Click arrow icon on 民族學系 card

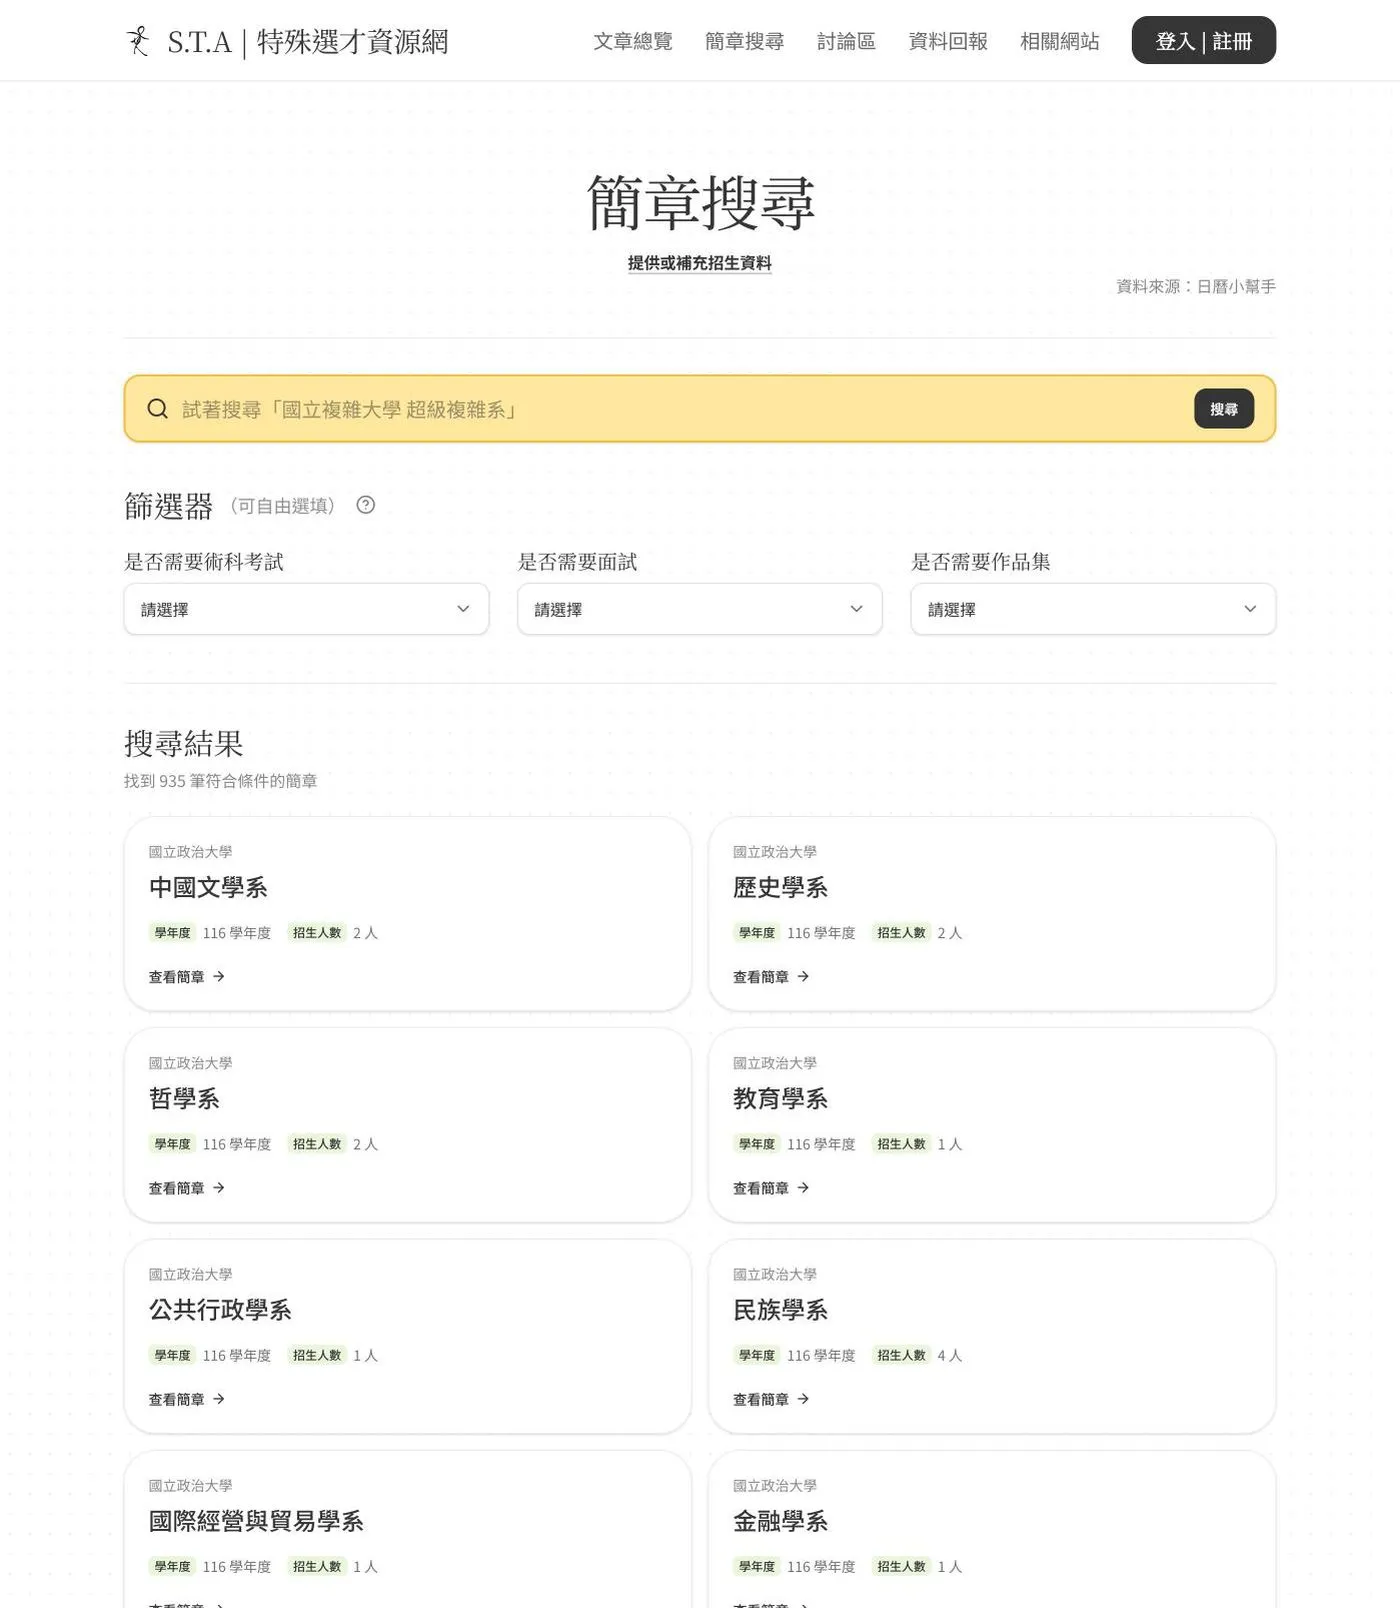coord(803,1399)
